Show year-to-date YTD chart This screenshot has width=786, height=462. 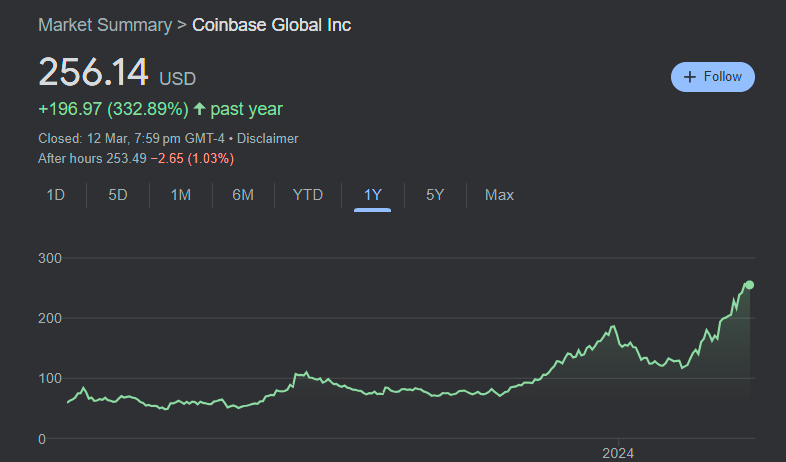pos(307,195)
